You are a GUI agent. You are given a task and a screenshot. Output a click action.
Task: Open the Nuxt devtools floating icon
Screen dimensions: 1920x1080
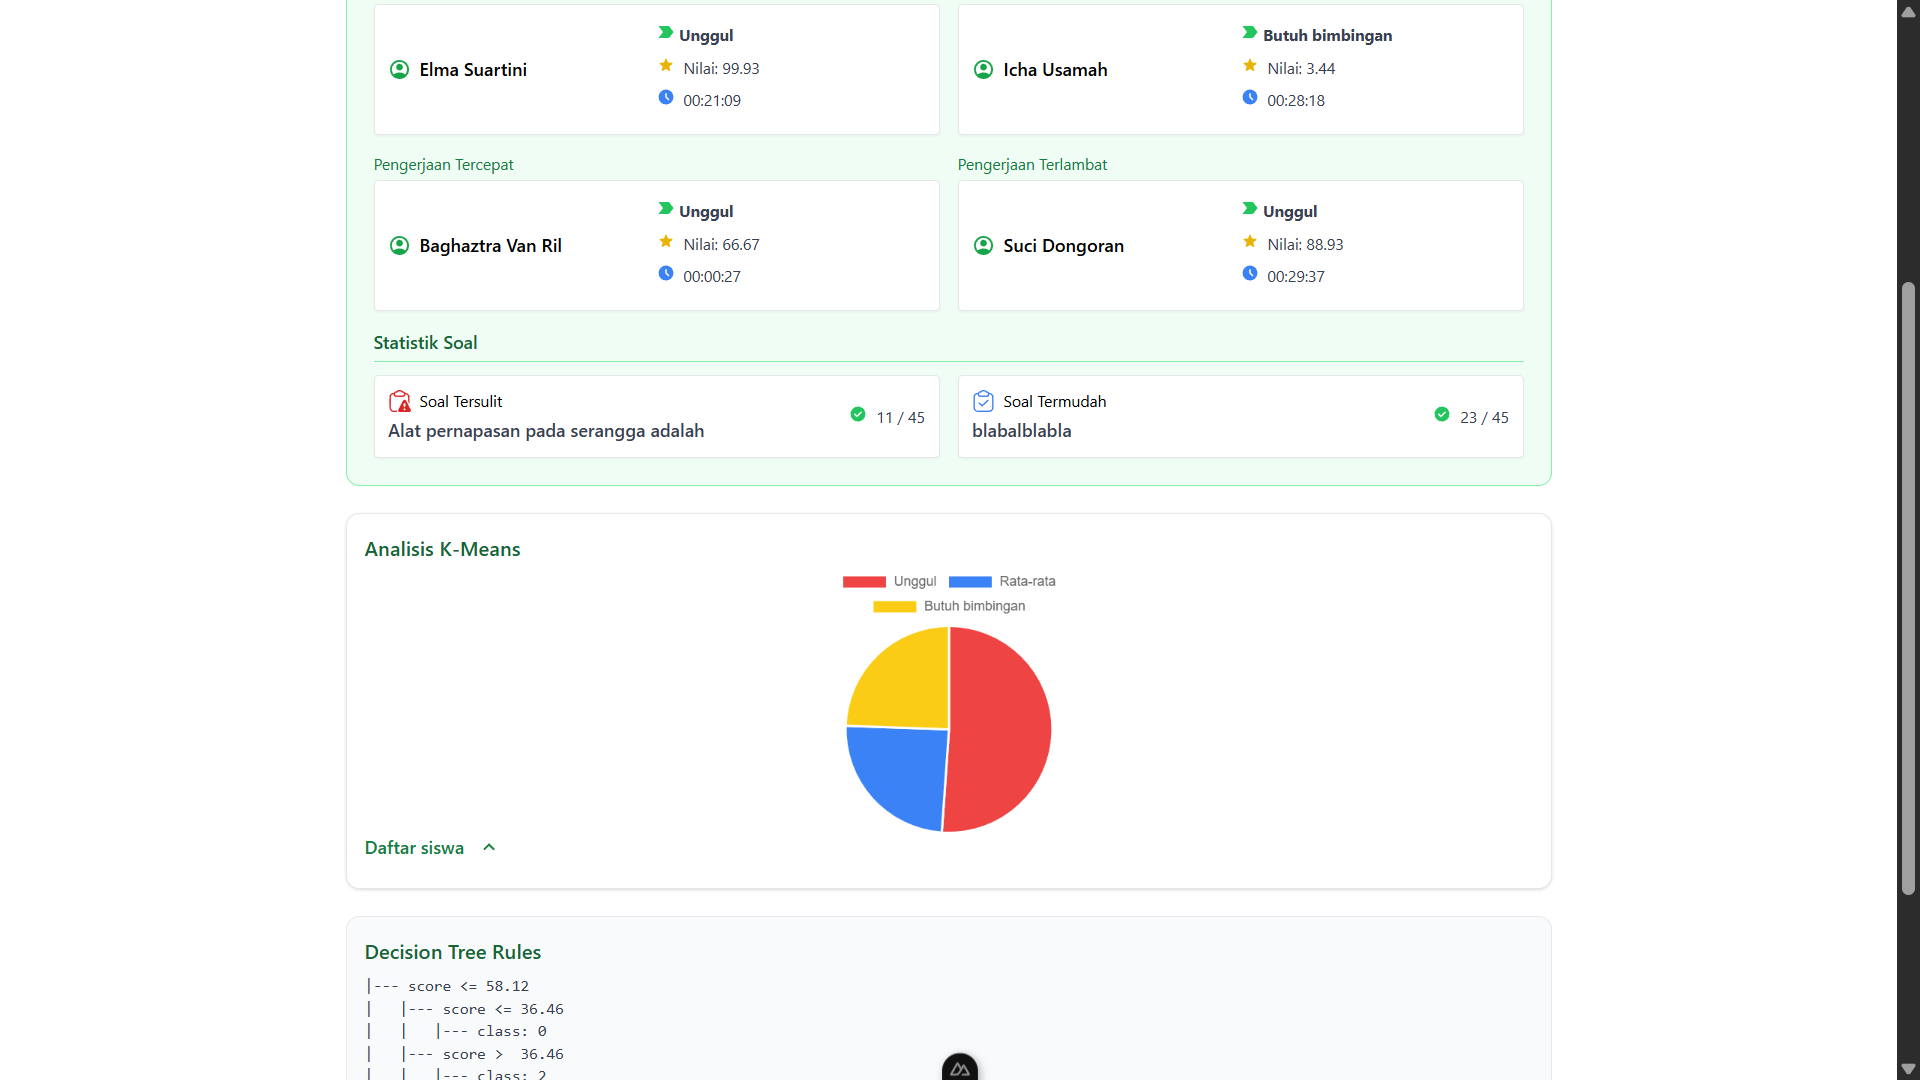(960, 1068)
